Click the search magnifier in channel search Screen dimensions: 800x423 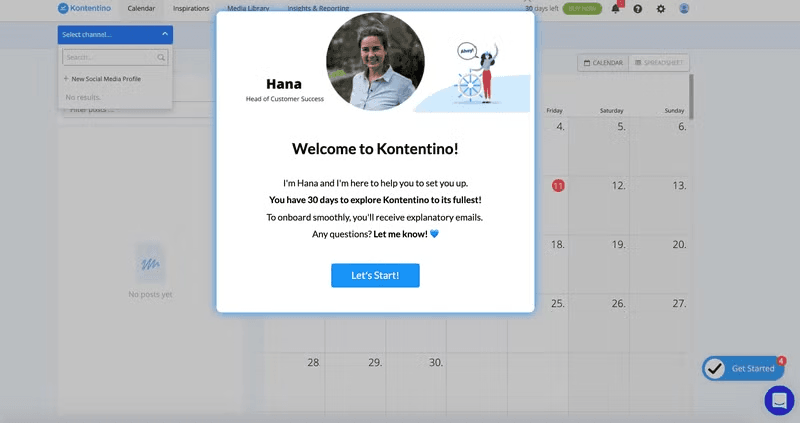[161, 58]
